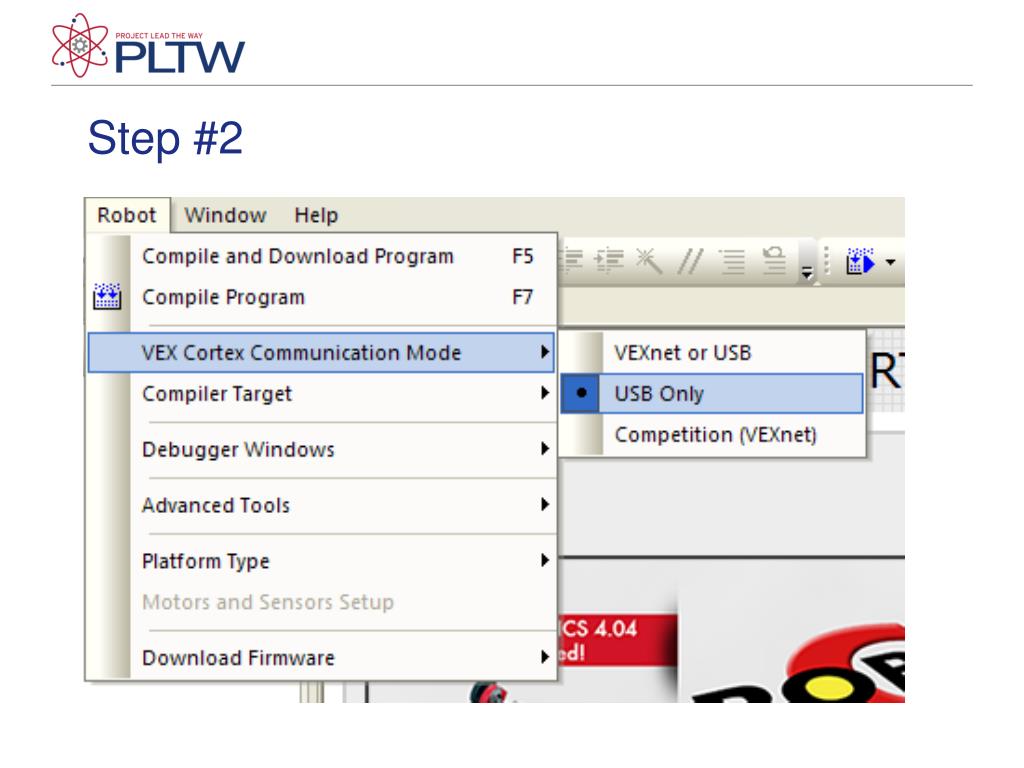Expand the Download Firmware arrow
Screen dimensions: 1024x768
pyautogui.click(x=545, y=656)
